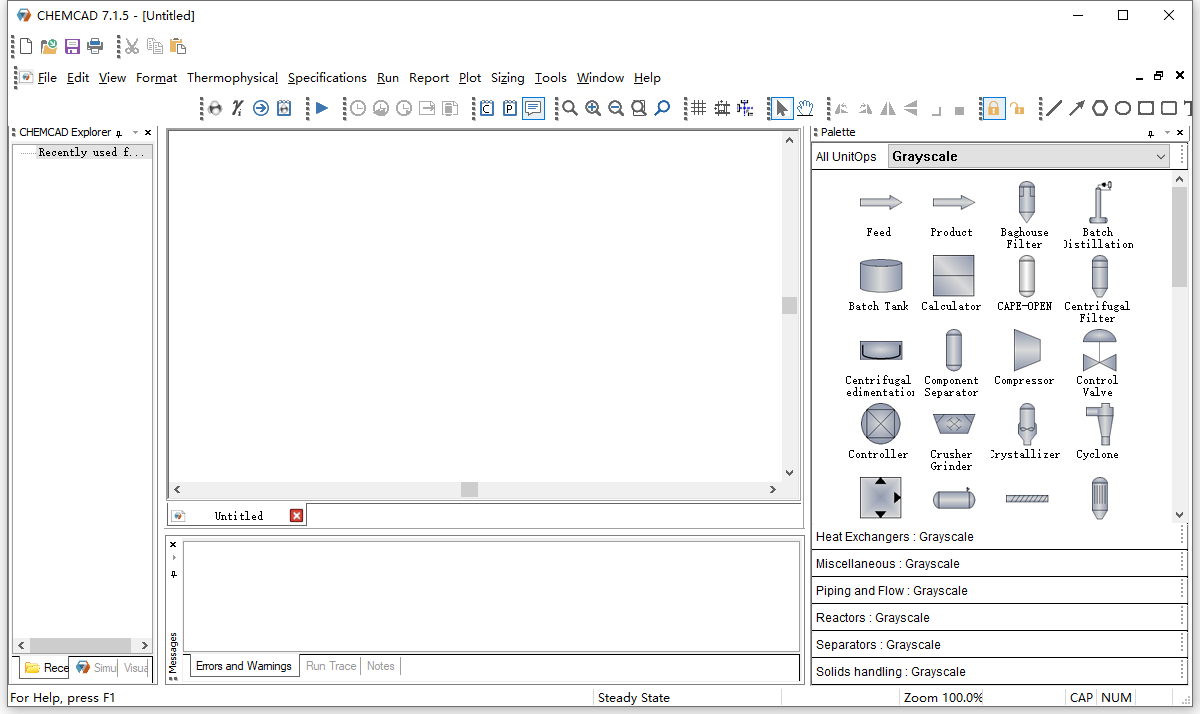1200x714 pixels.
Task: Toggle the highlighted speech bubble notes icon
Action: (x=533, y=108)
